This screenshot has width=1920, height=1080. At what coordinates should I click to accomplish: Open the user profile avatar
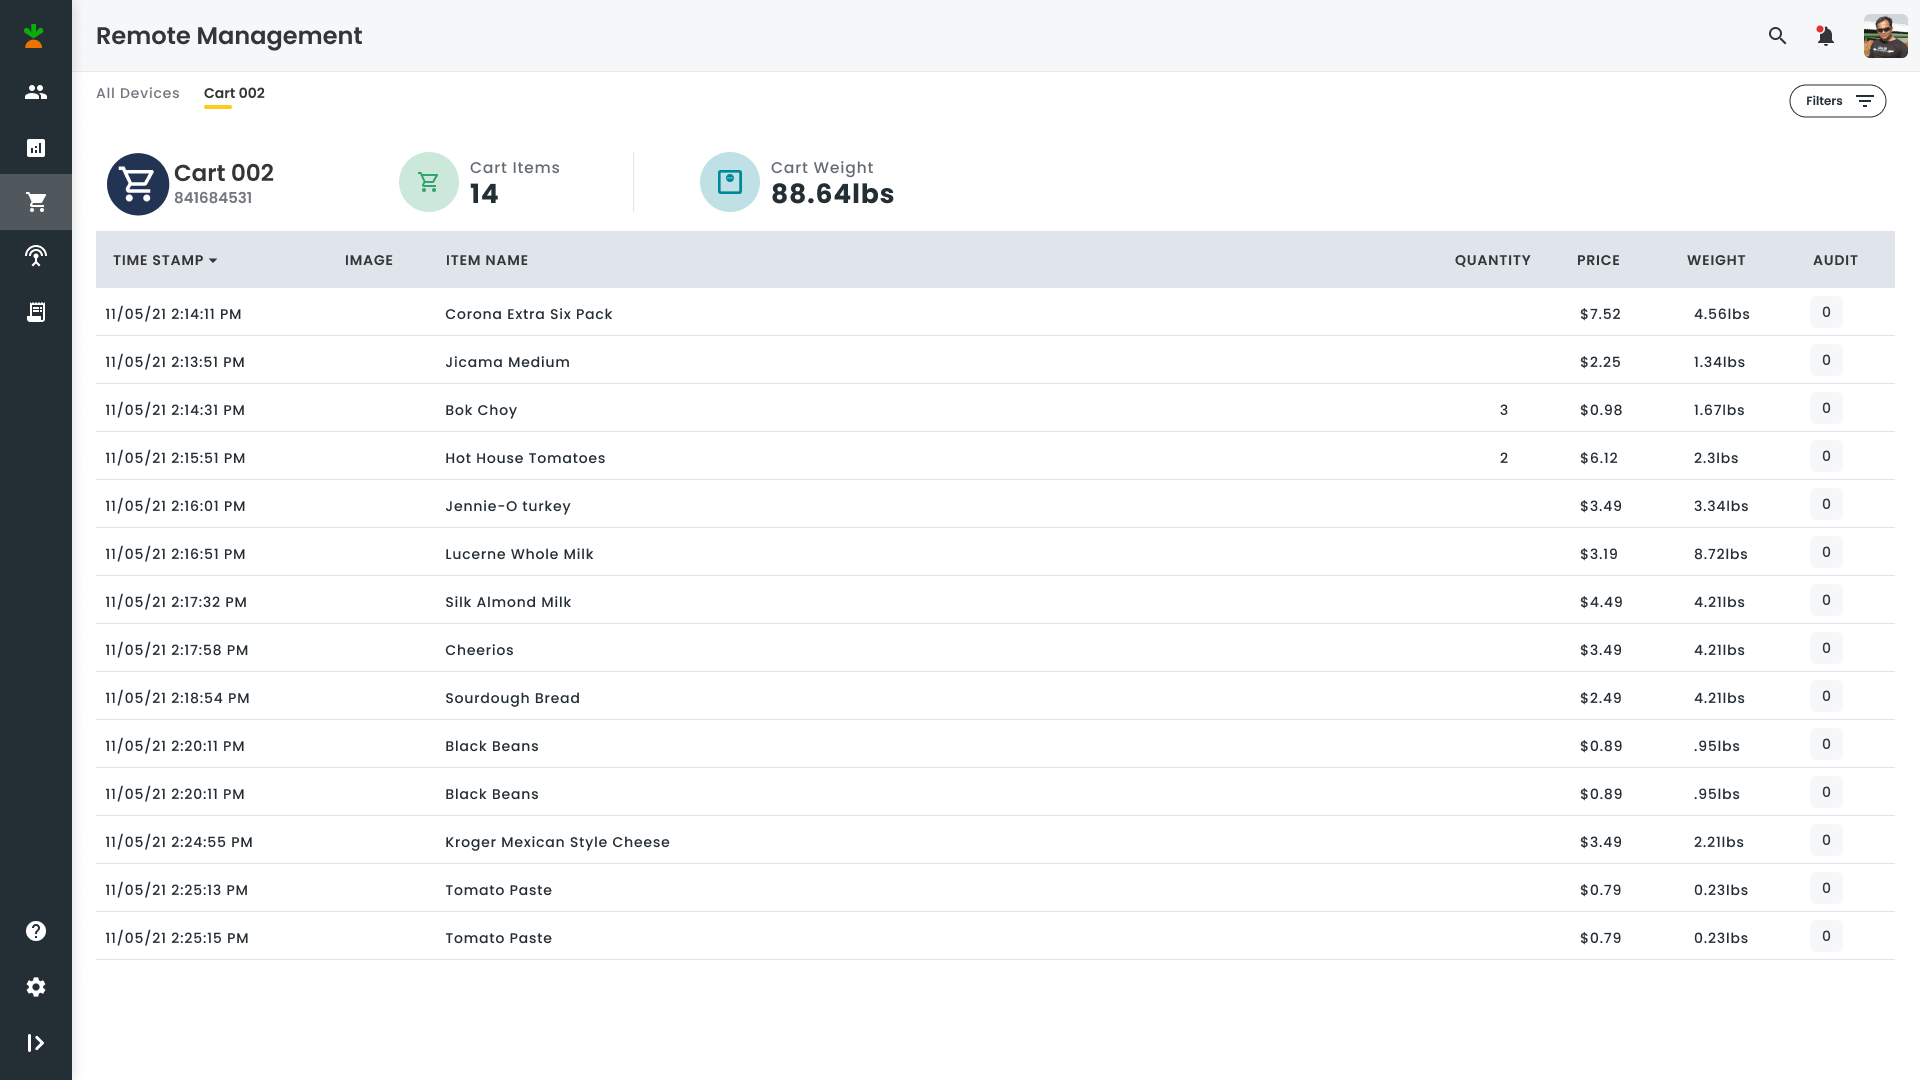pos(1885,36)
